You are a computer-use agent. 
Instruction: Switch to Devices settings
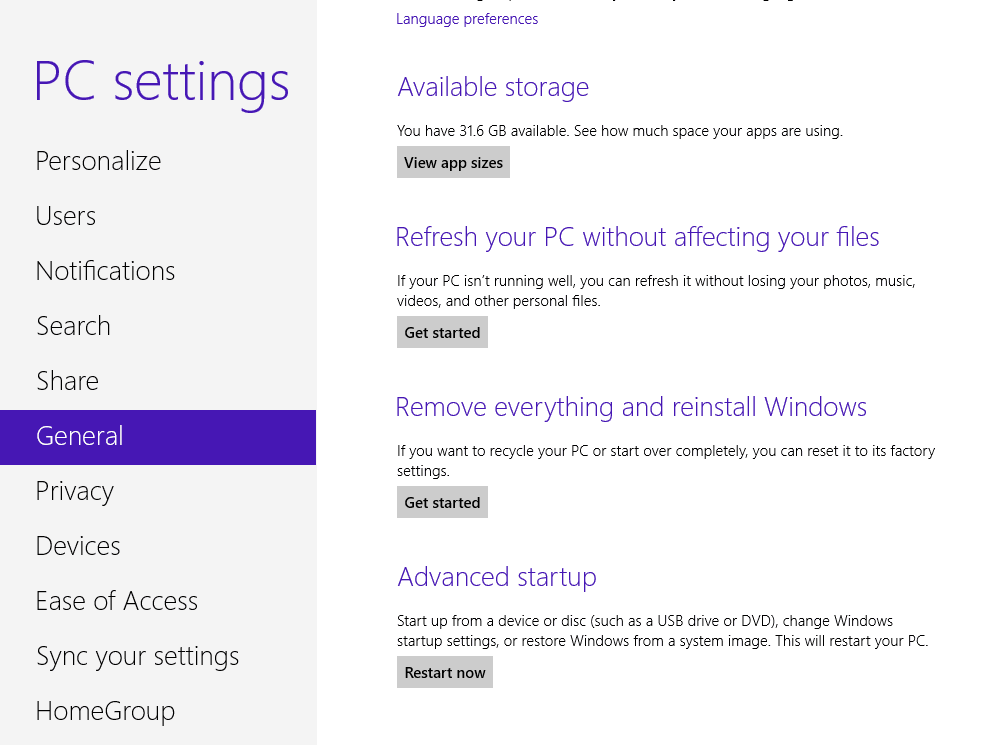tap(78, 545)
